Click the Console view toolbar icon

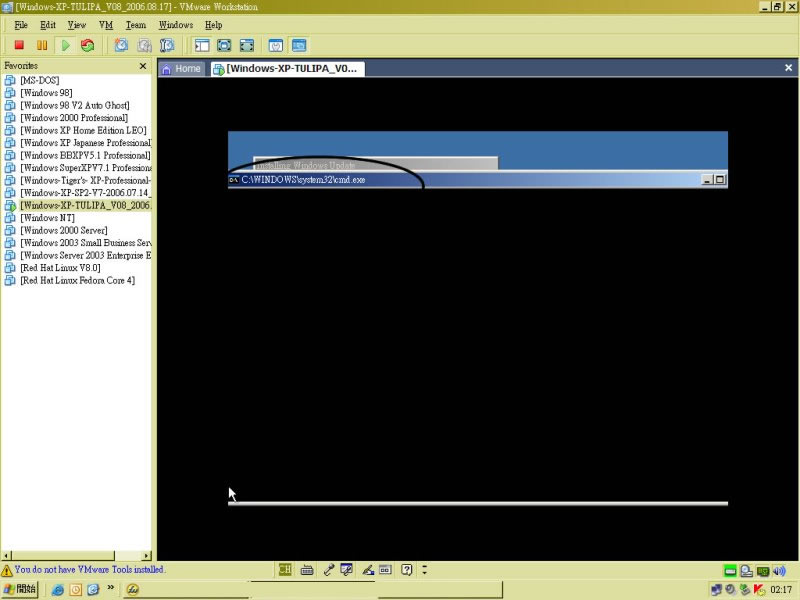[x=299, y=45]
